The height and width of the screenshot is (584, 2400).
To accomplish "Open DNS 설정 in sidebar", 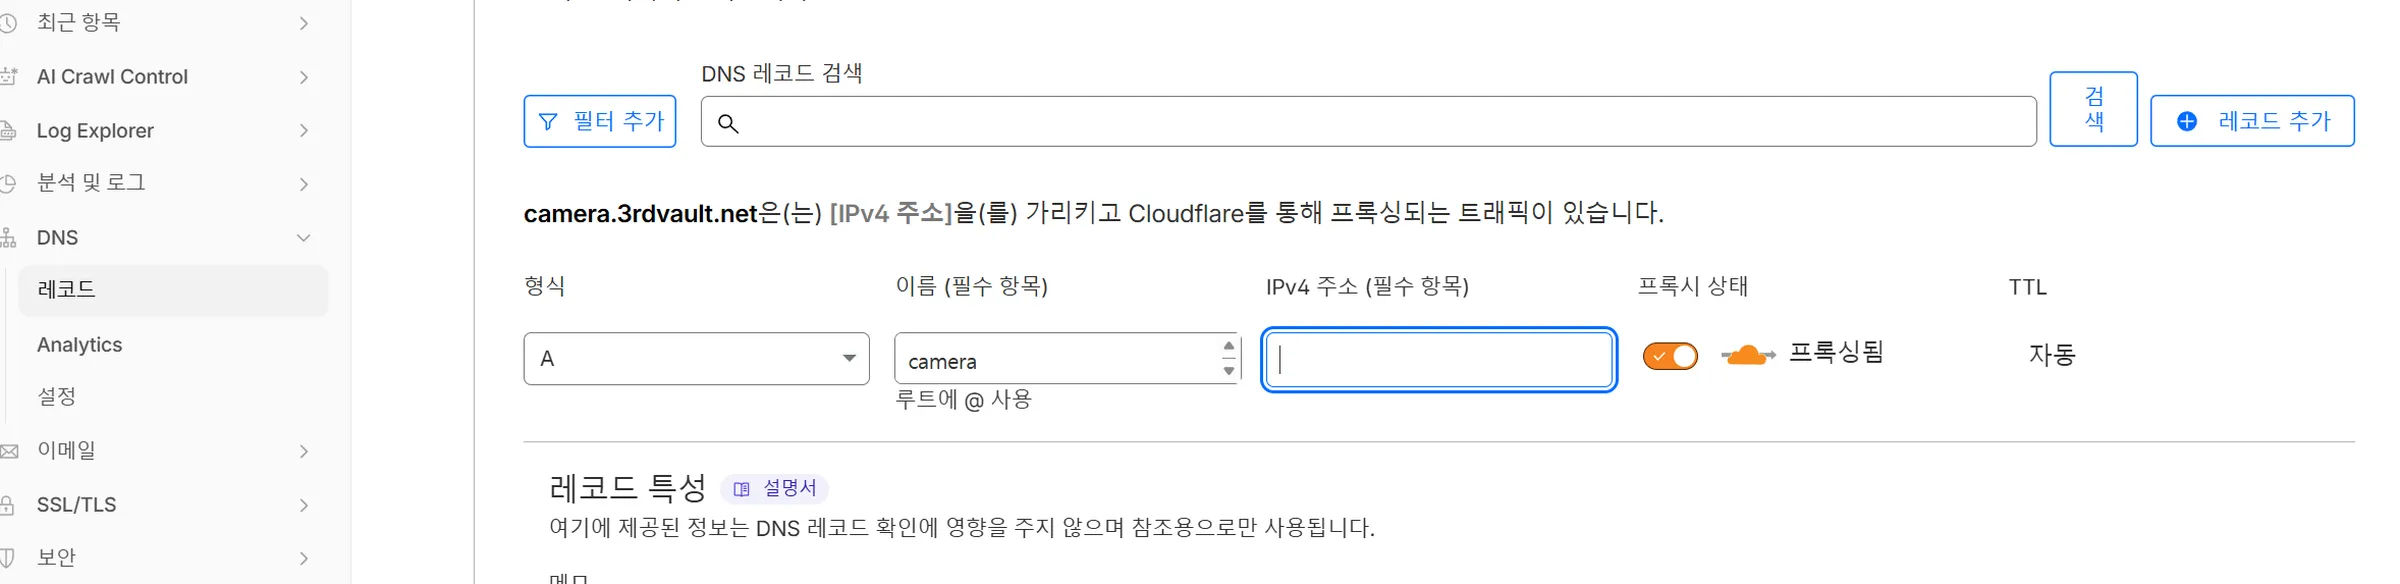I will [x=57, y=396].
